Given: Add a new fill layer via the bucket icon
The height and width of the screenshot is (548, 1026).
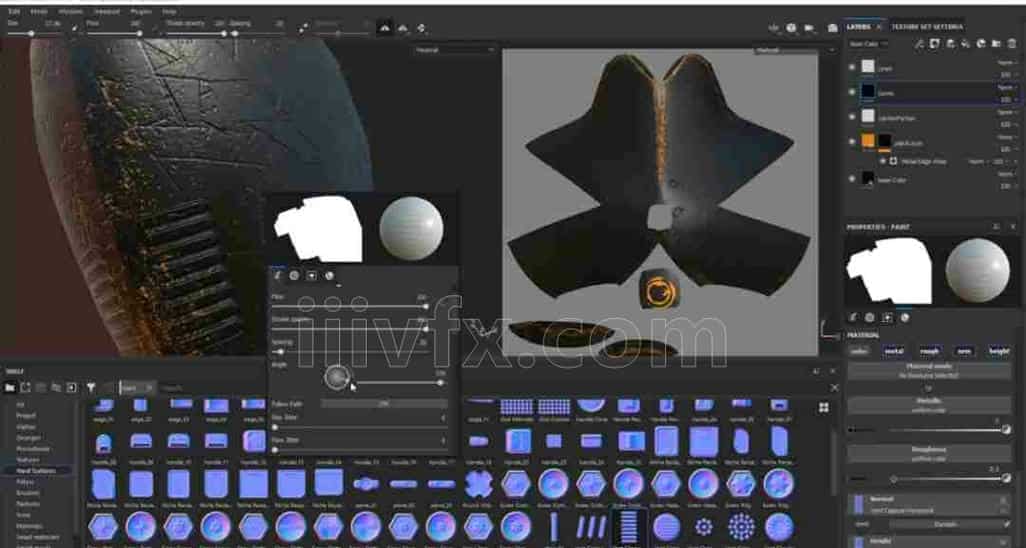Looking at the screenshot, I should pyautogui.click(x=965, y=44).
